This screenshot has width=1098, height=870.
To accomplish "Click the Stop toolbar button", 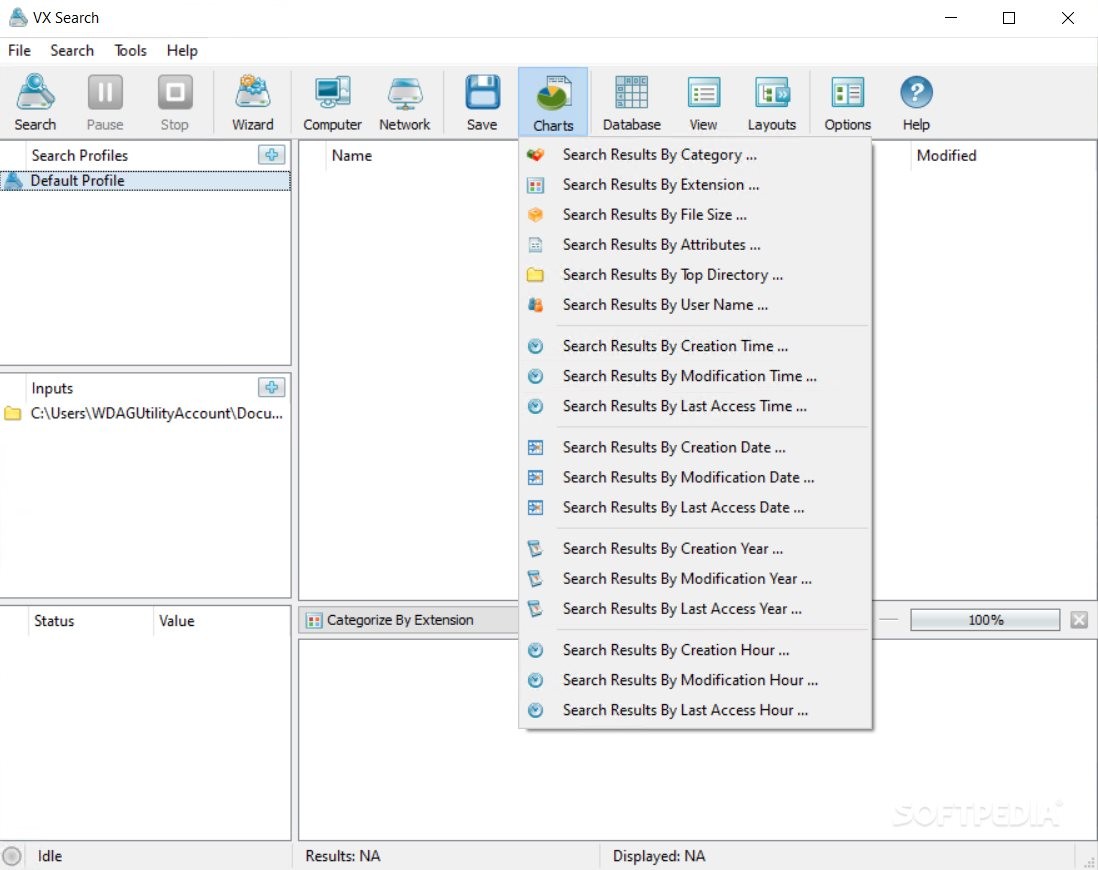I will pos(174,102).
